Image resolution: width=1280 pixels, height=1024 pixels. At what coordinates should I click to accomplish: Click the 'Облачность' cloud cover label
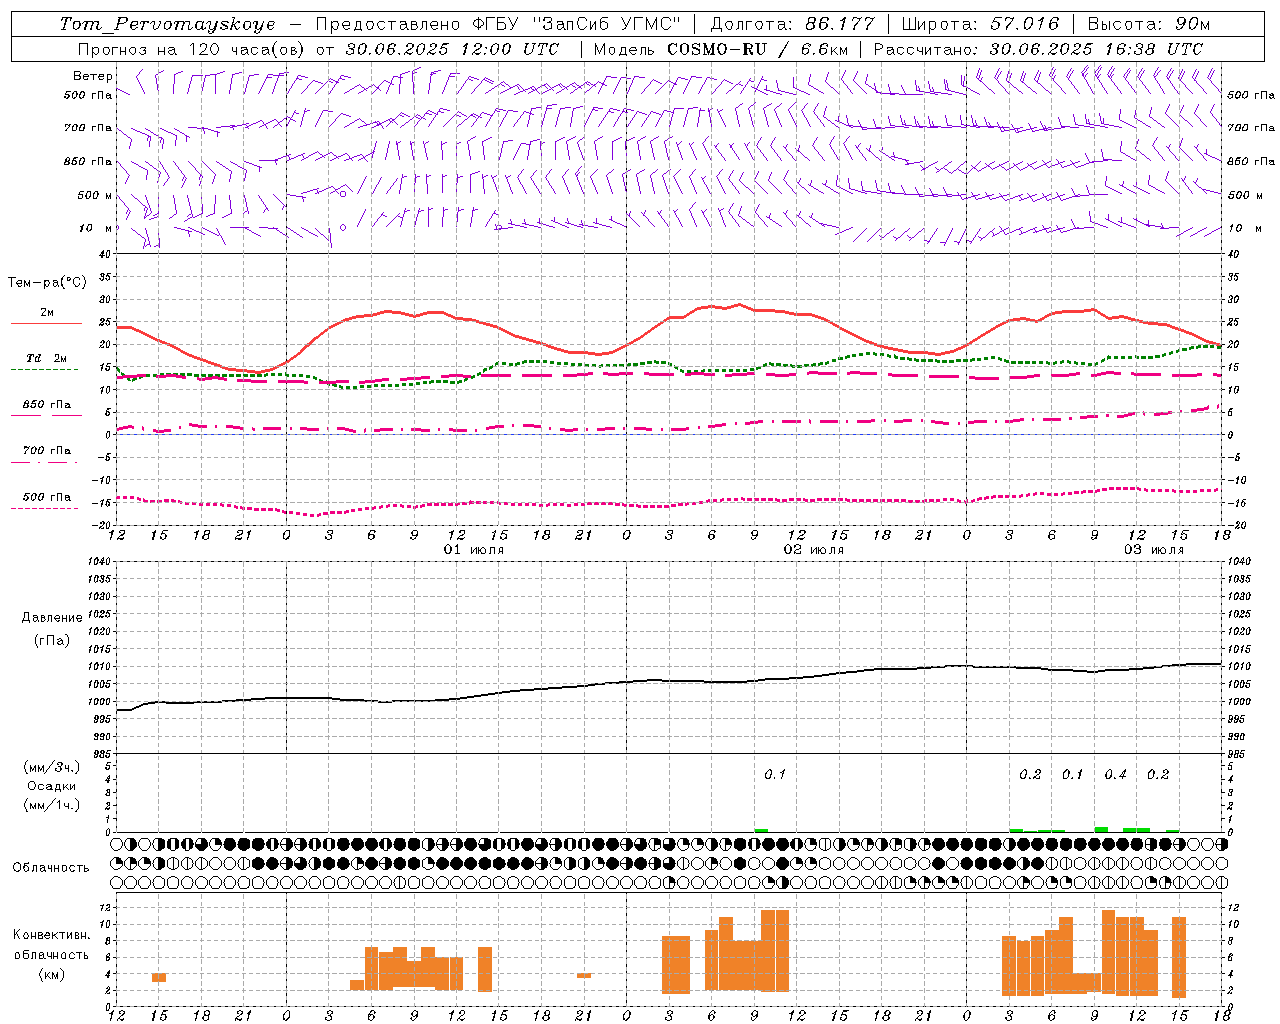coord(51,868)
